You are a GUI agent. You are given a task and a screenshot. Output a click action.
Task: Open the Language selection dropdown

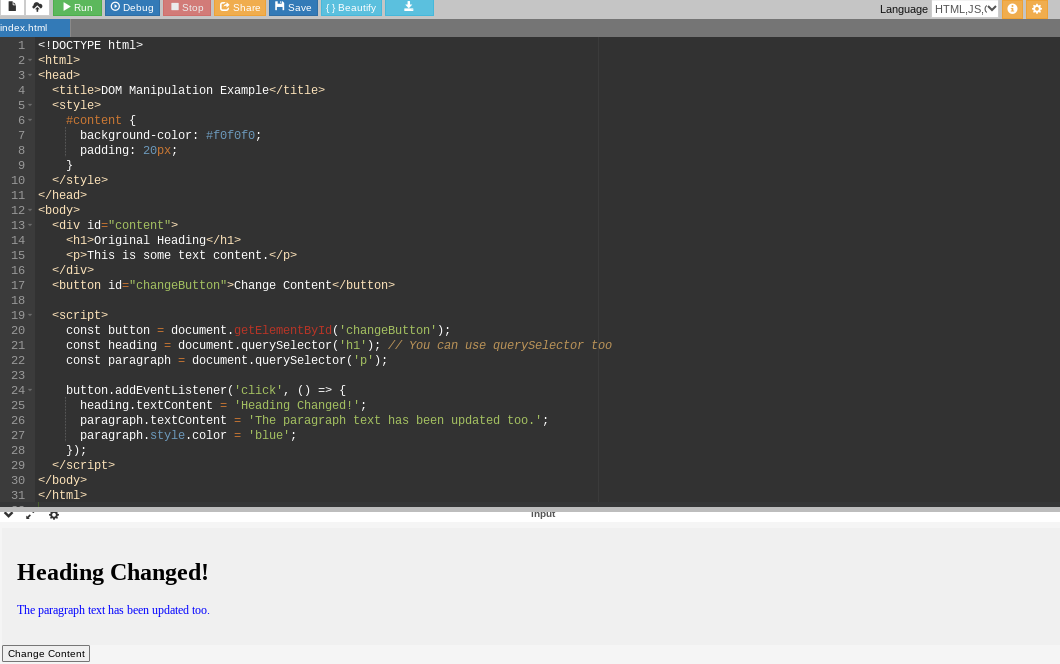[x=965, y=9]
